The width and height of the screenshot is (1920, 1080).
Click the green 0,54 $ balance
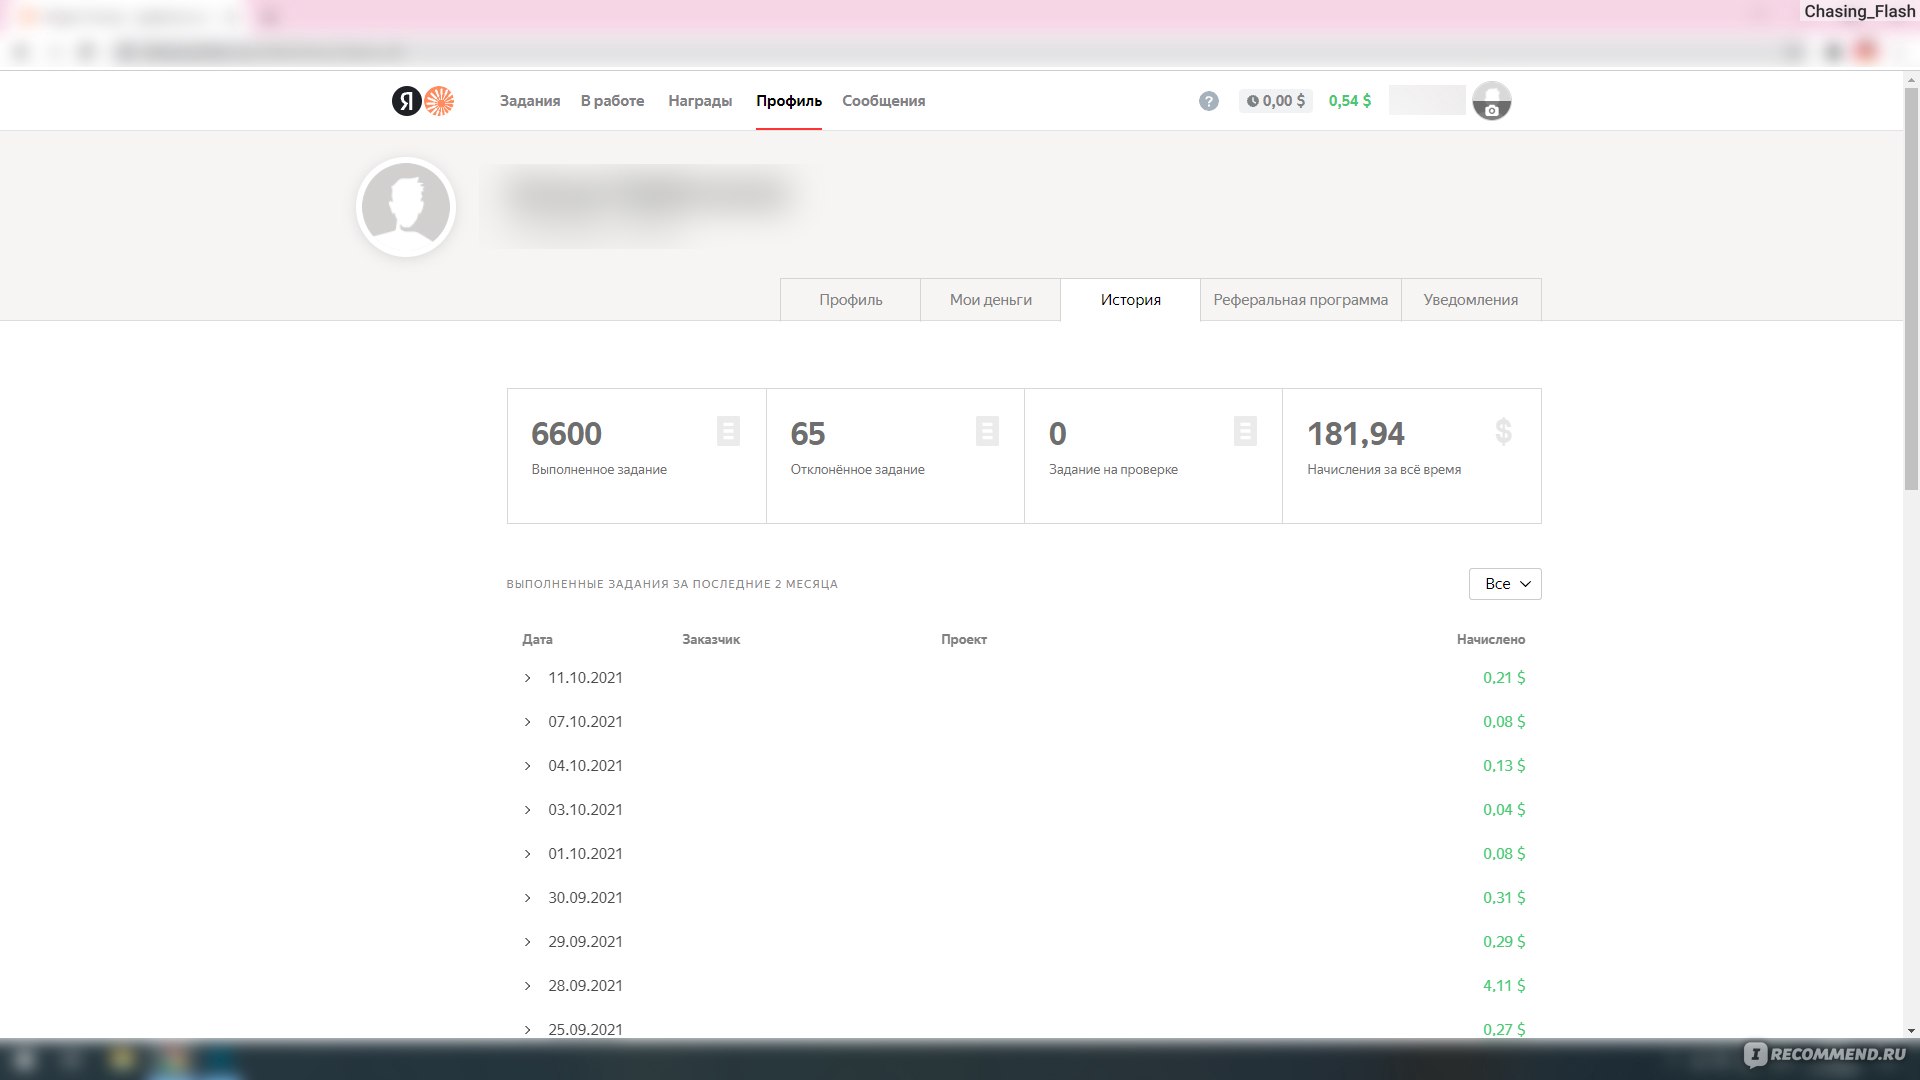tap(1350, 101)
